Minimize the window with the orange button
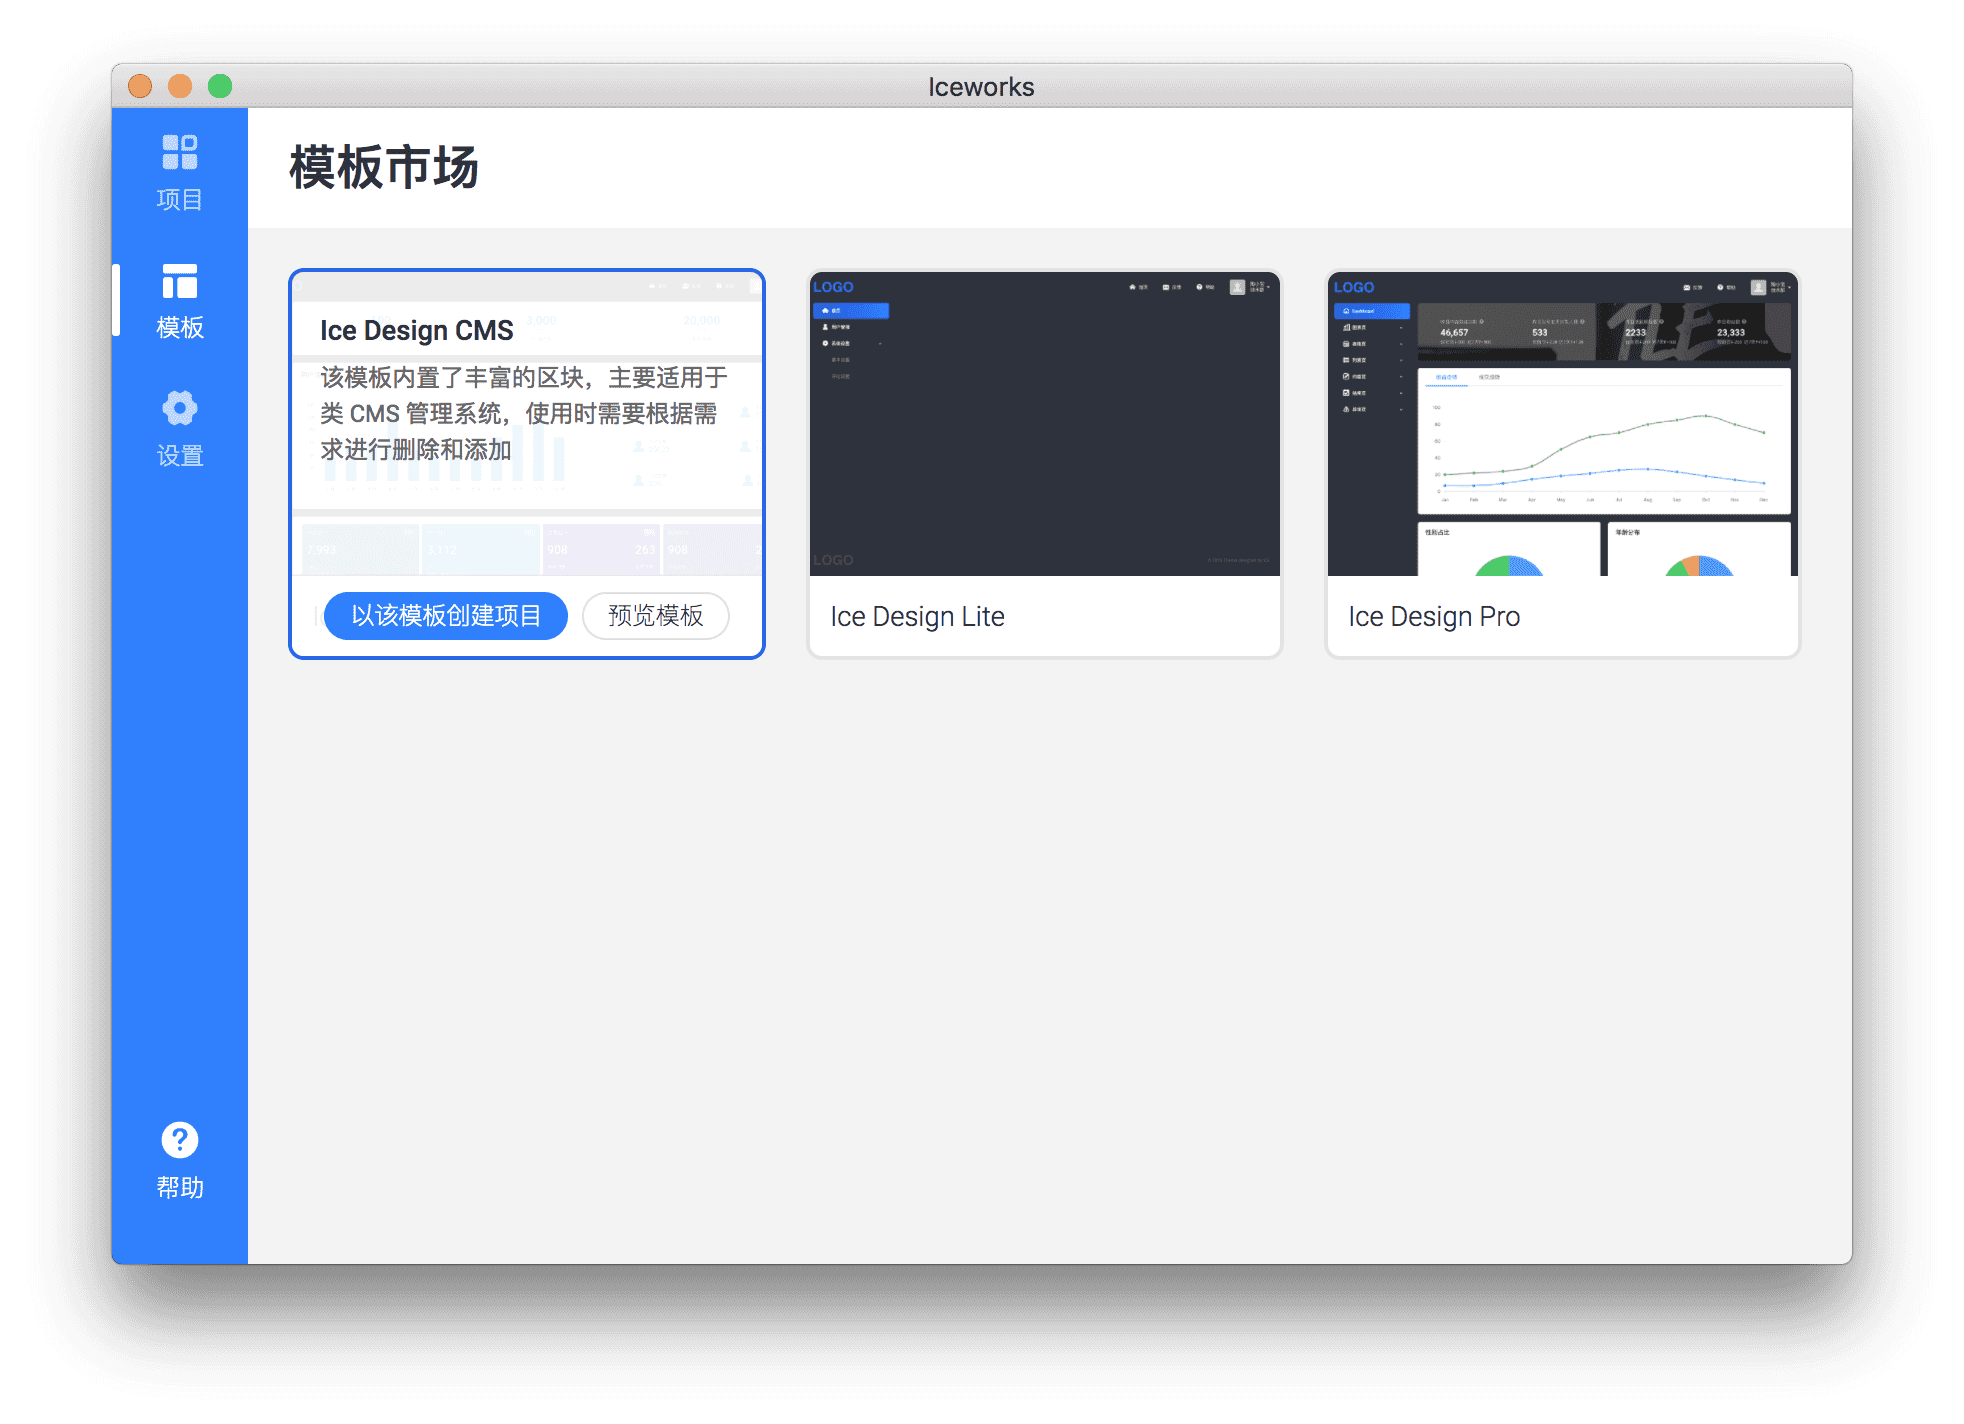 [x=180, y=86]
